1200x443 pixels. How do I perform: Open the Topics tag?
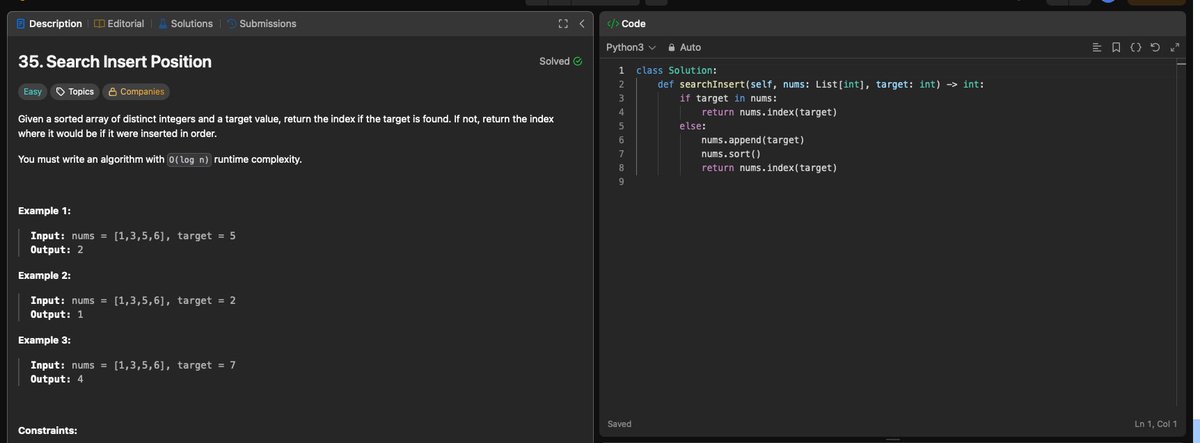pos(75,91)
